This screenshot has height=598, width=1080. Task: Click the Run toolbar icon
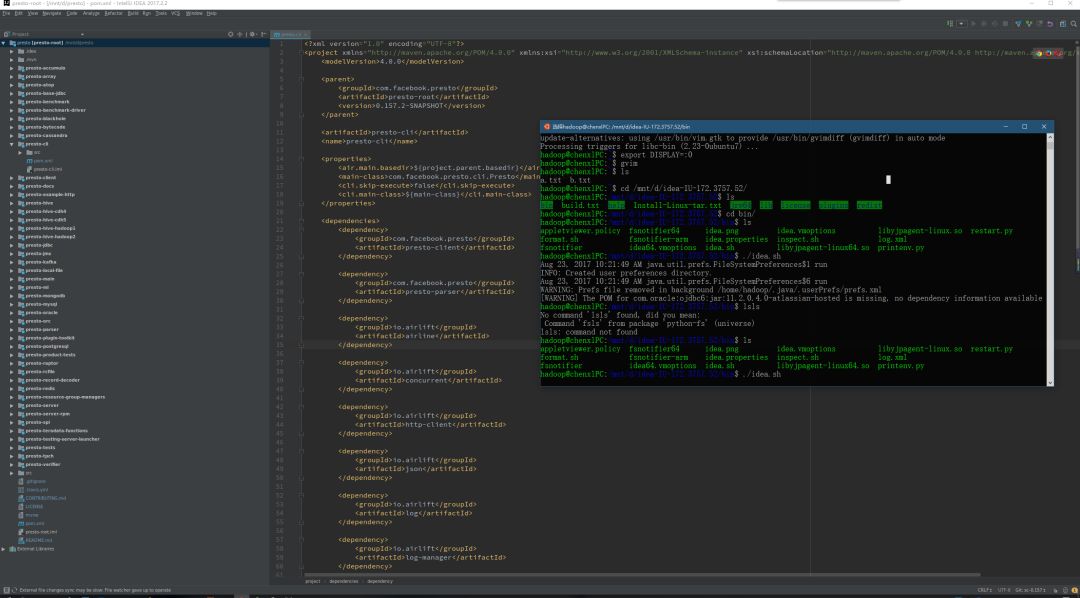click(973, 23)
